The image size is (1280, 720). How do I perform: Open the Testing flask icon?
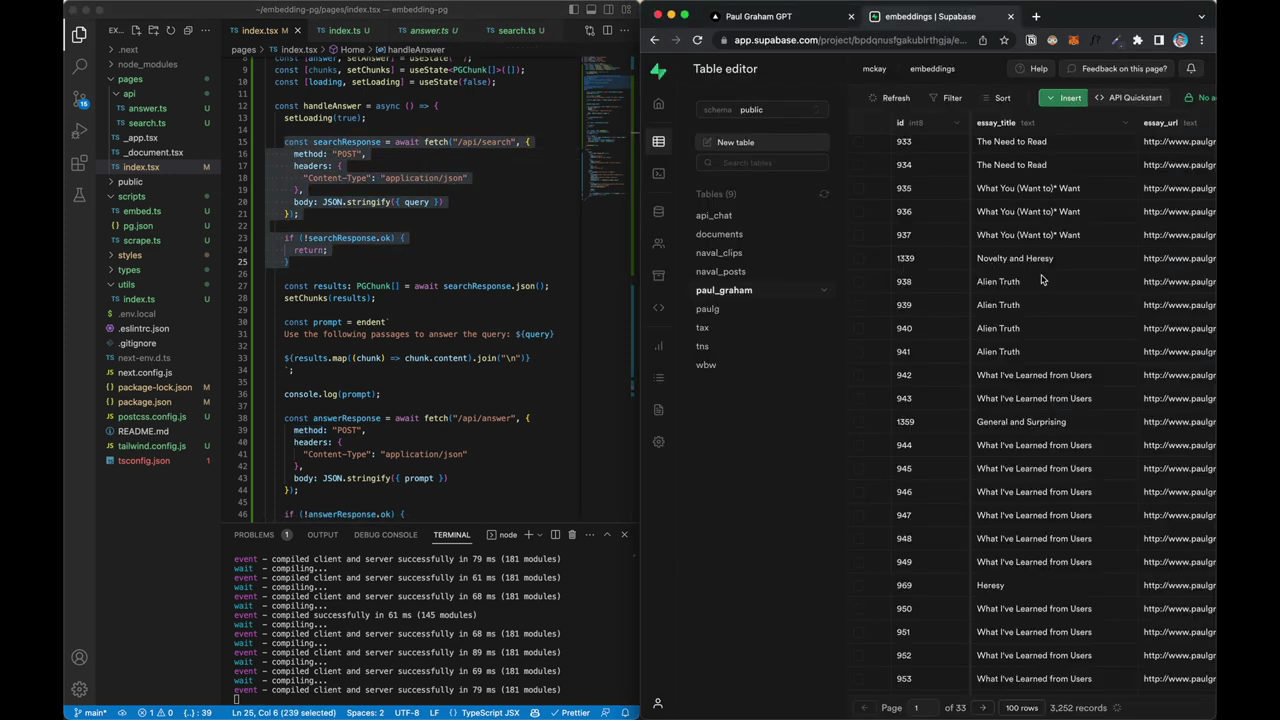click(79, 195)
